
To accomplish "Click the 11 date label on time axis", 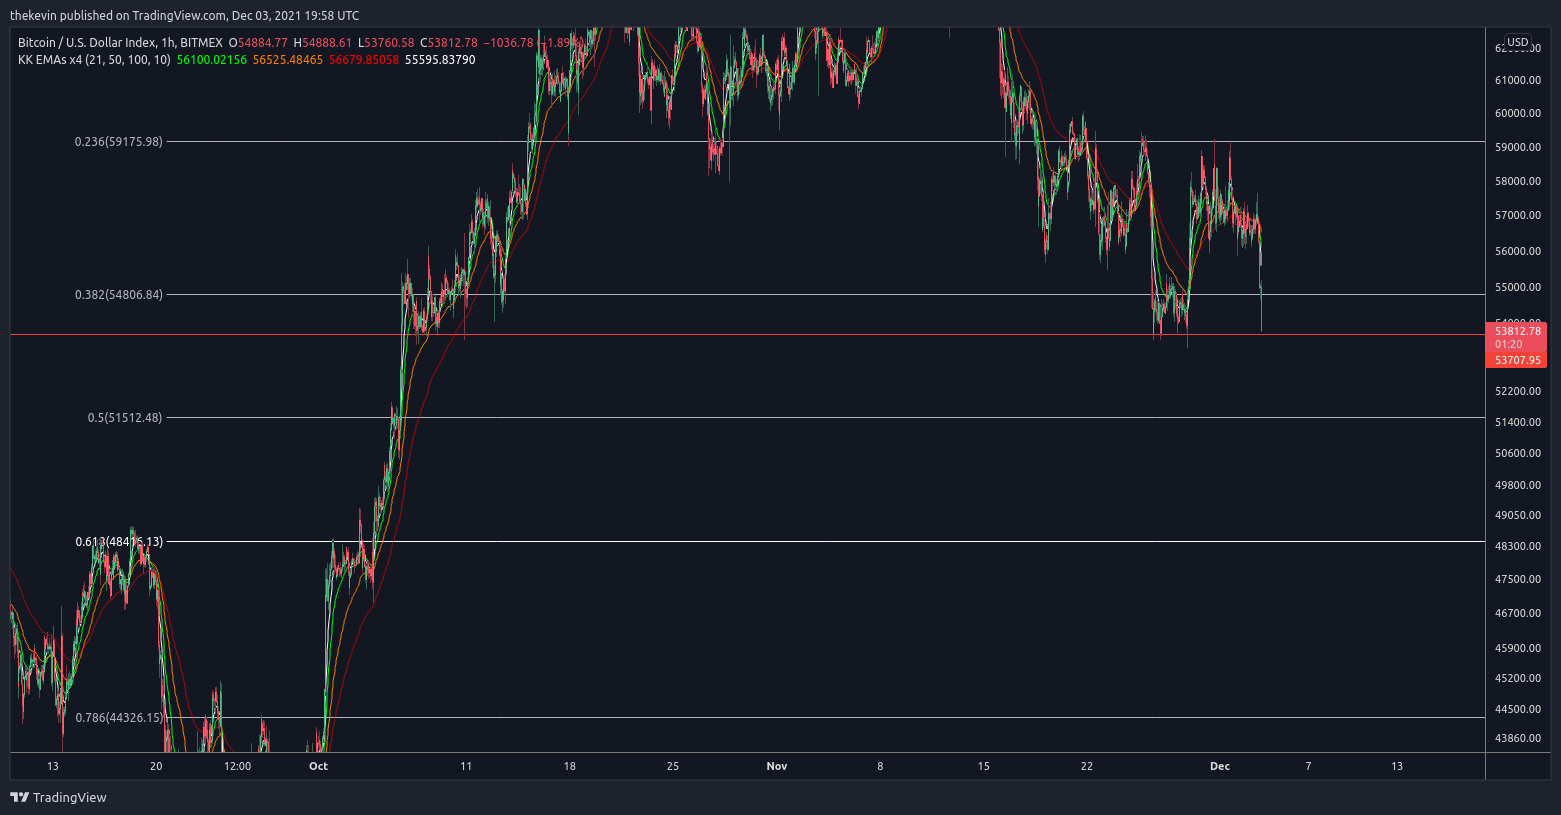I will tap(466, 766).
